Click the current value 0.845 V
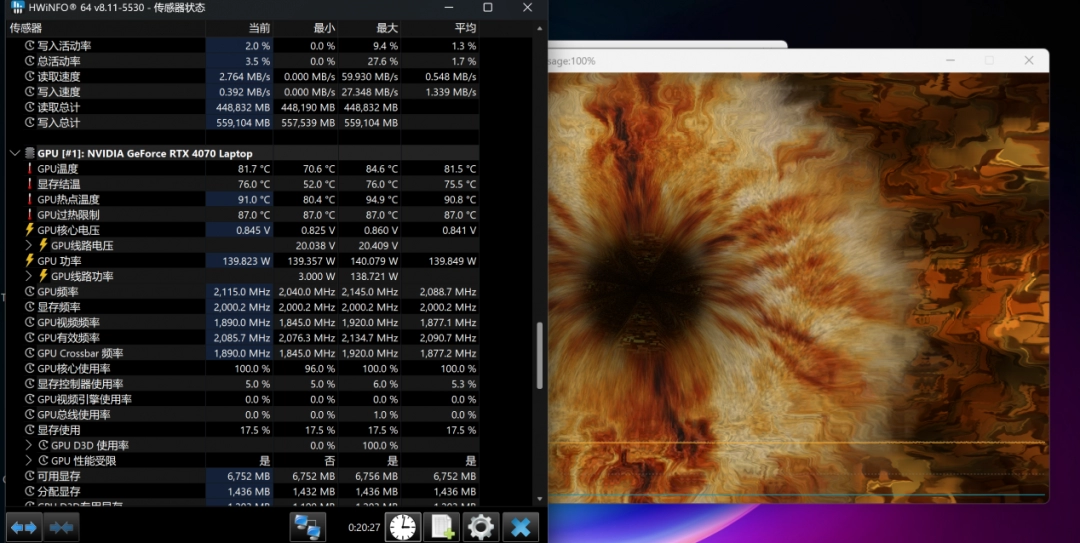The width and height of the screenshot is (1080, 543). click(253, 229)
